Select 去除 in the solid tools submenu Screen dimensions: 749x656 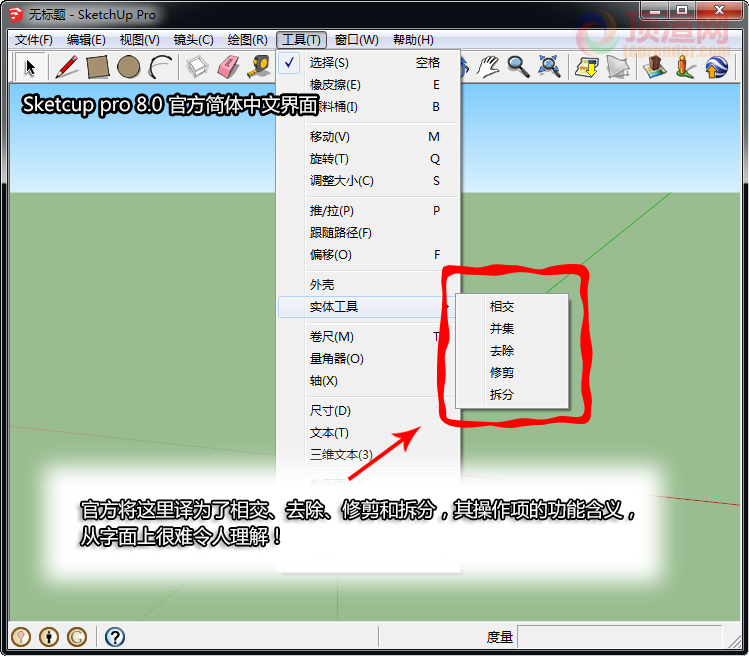(x=512, y=351)
